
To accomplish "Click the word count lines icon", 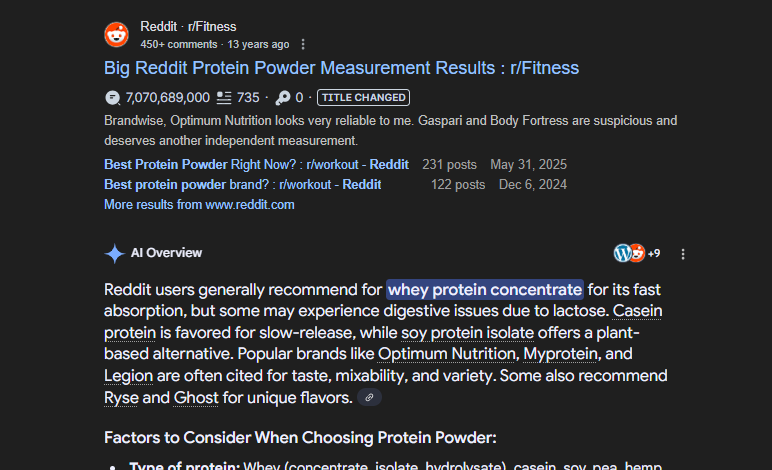I will 224,98.
